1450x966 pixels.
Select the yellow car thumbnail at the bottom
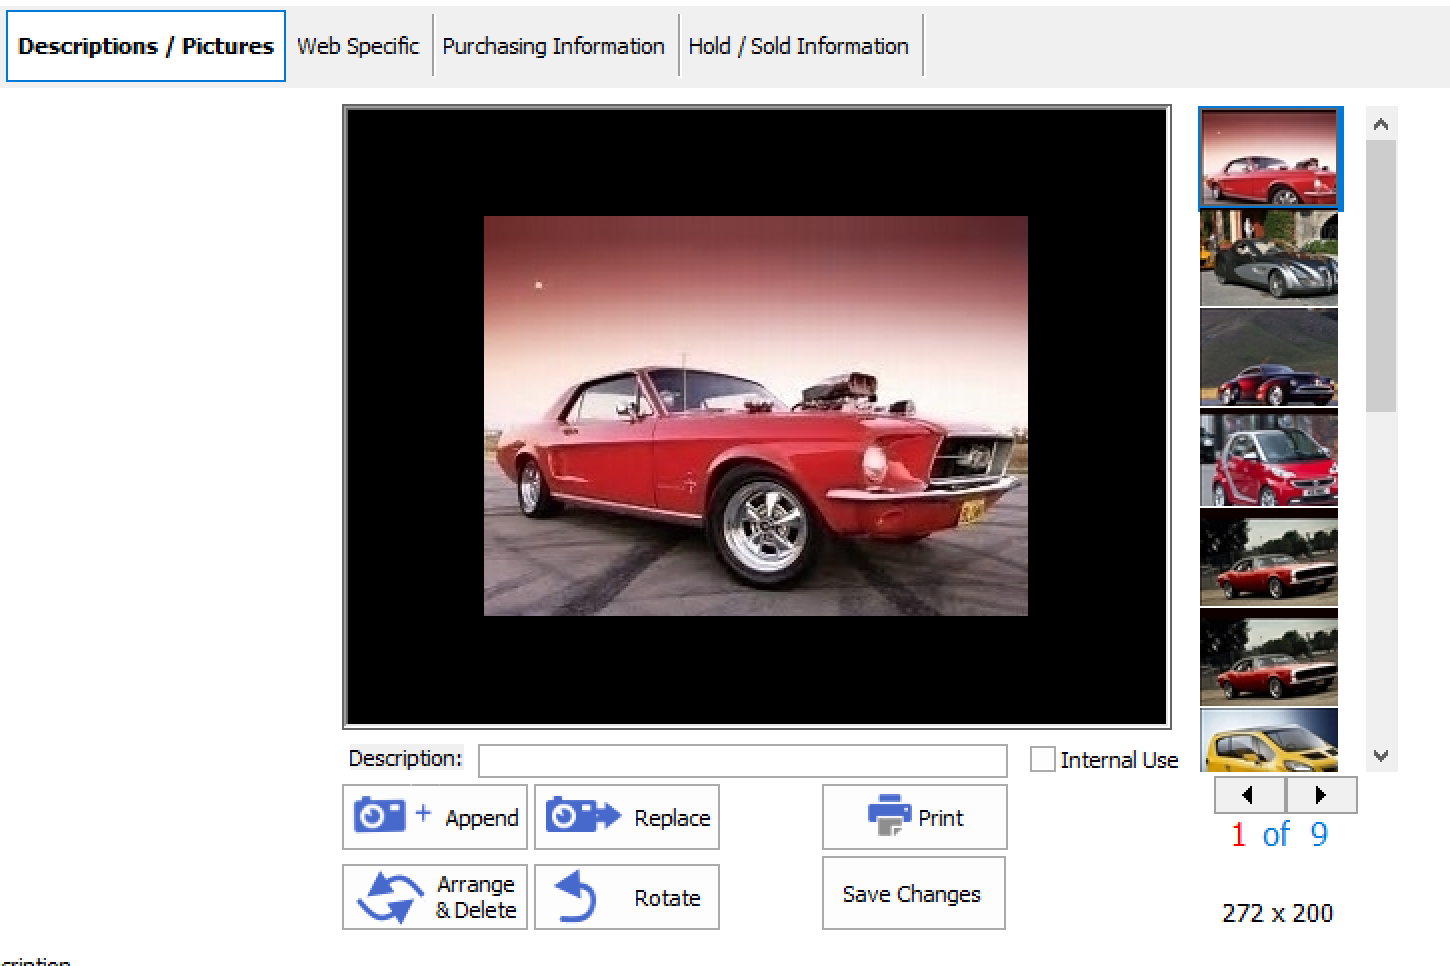[x=1268, y=740]
